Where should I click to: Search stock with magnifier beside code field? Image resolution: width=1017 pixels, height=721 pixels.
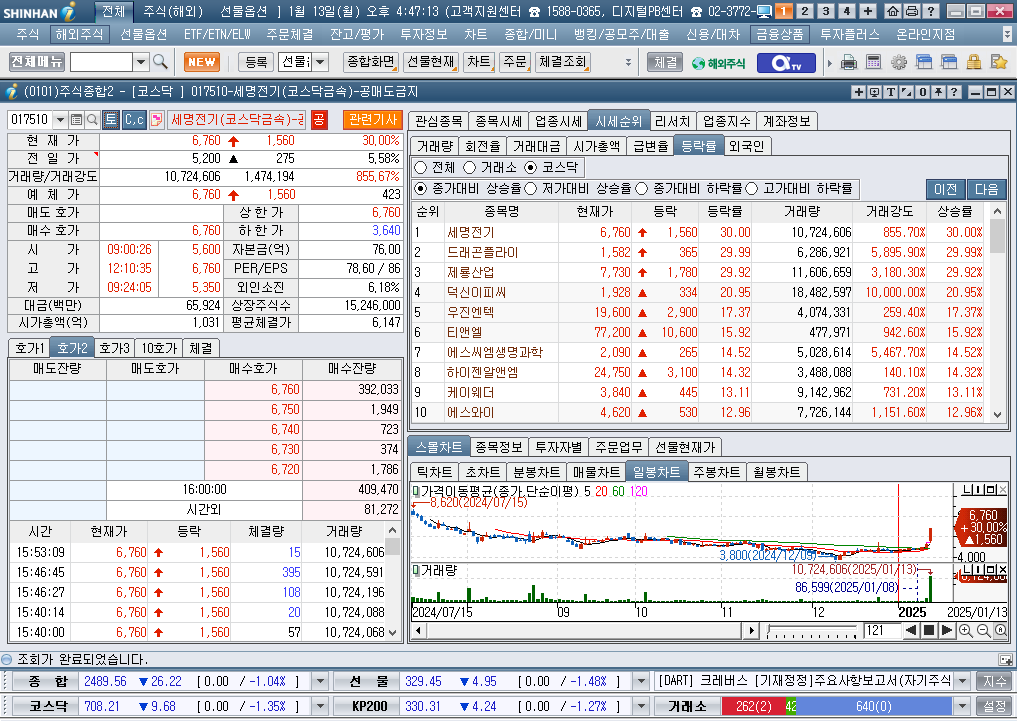92,119
